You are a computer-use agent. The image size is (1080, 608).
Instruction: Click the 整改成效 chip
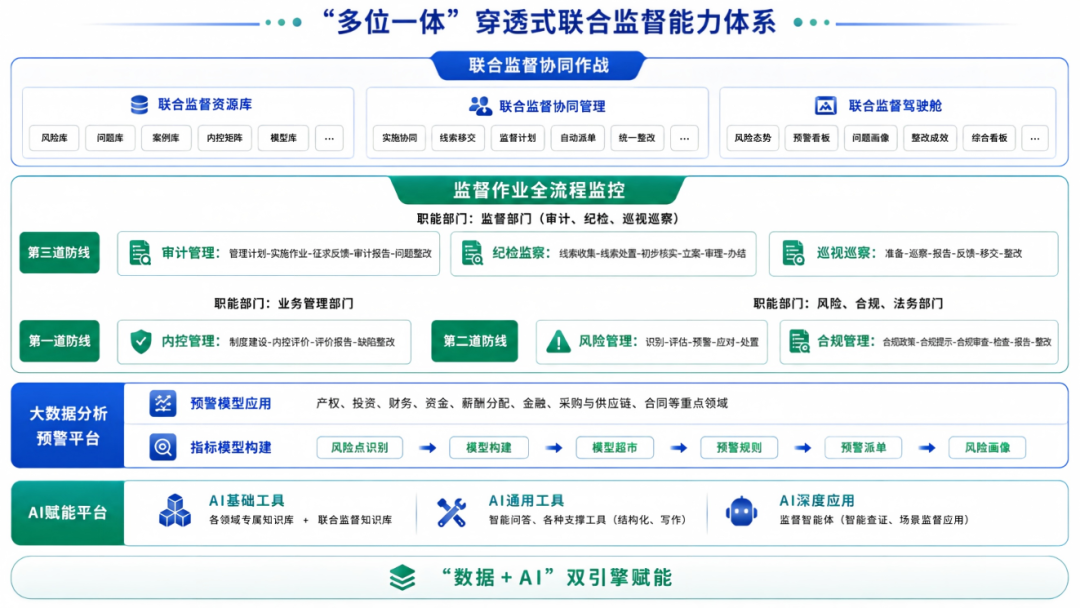point(930,138)
